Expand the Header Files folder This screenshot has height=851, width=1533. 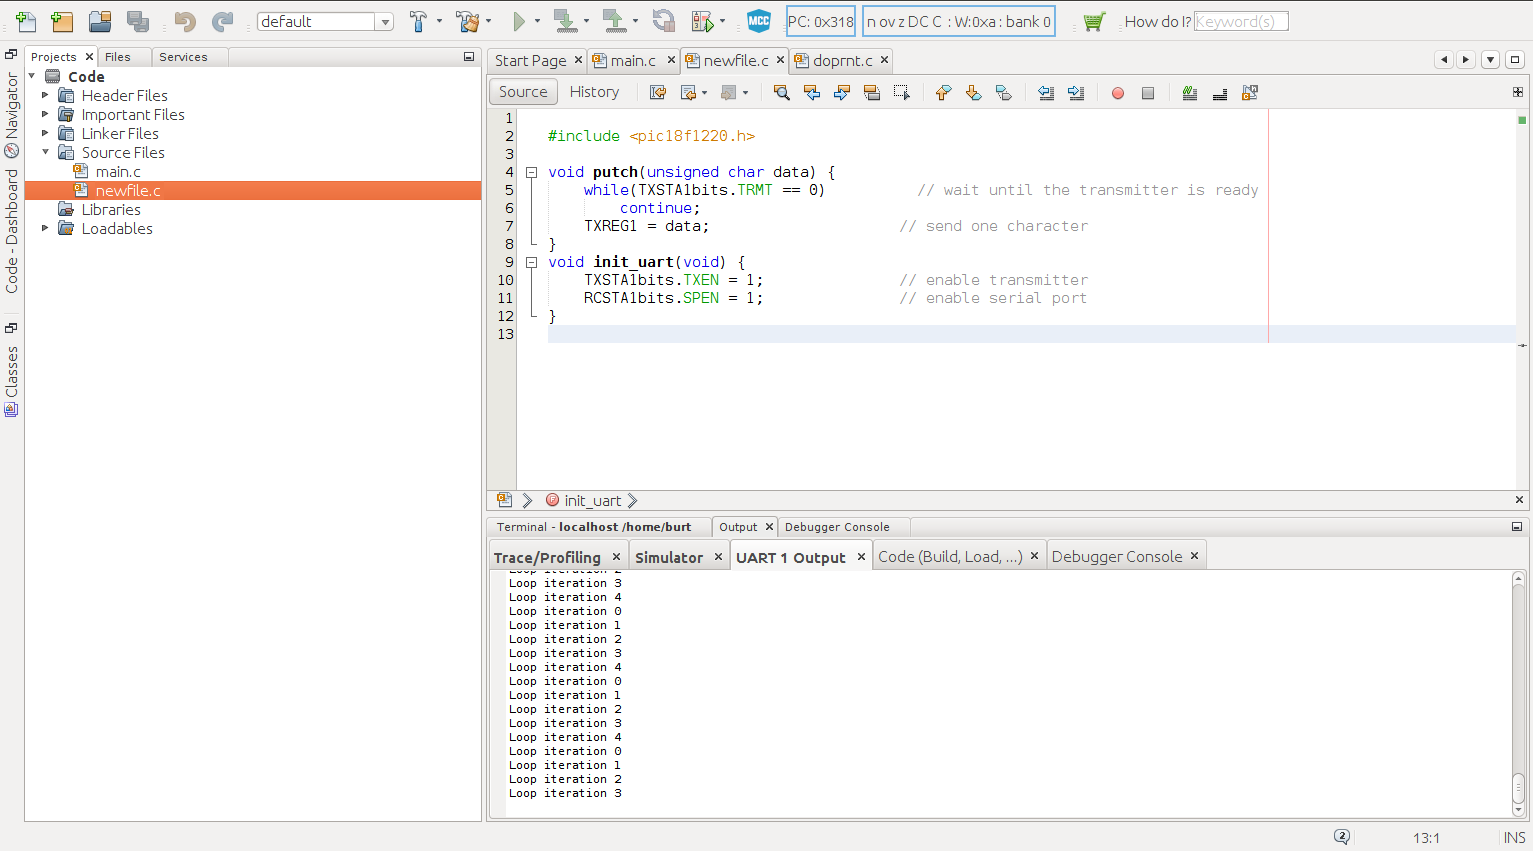pyautogui.click(x=45, y=95)
